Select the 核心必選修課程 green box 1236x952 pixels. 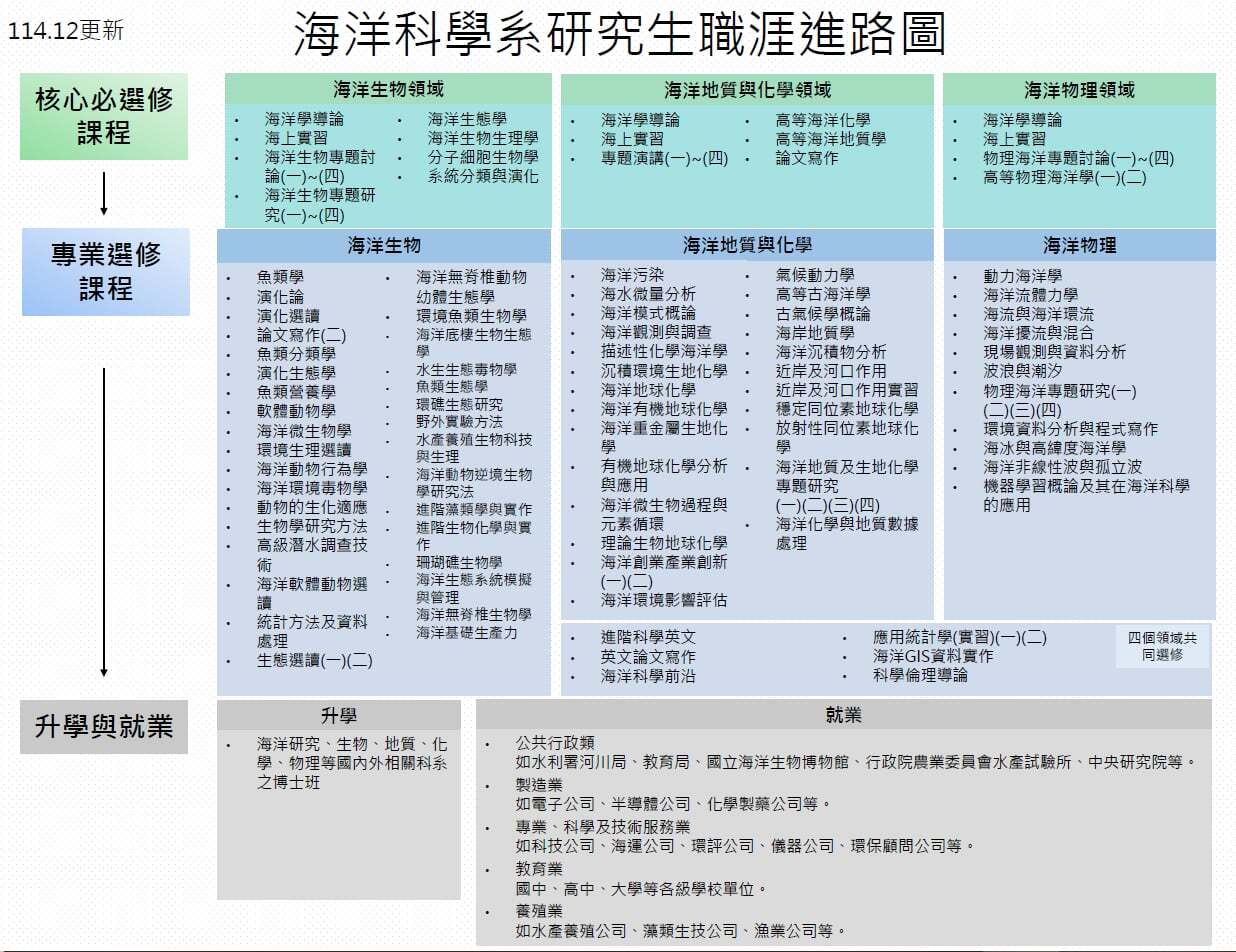tap(104, 116)
